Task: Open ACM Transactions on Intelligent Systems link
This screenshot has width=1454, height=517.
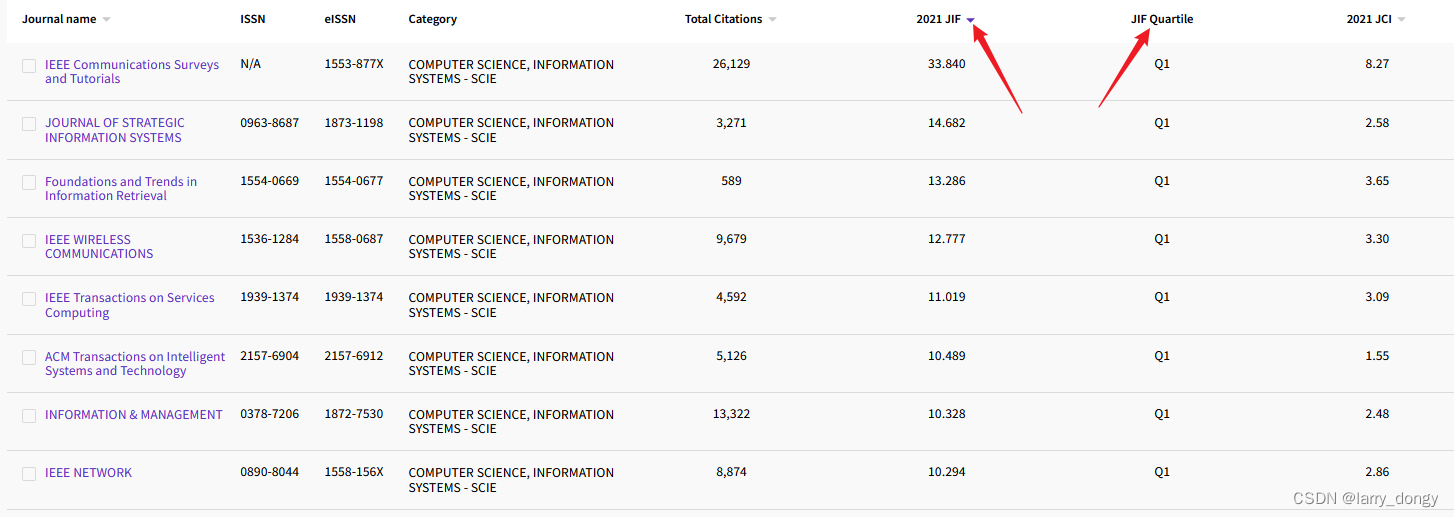Action: click(x=135, y=364)
